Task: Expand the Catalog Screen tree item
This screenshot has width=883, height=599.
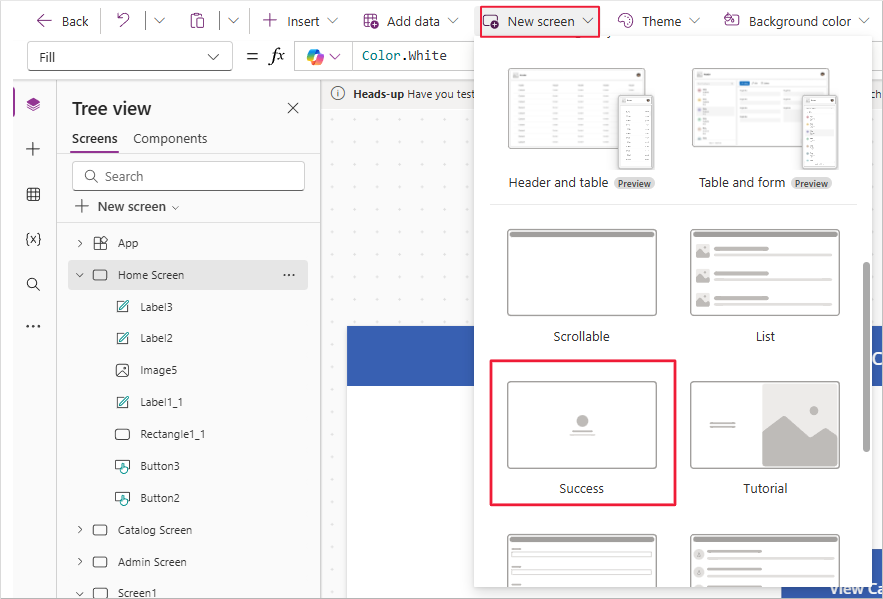Action: coord(79,529)
